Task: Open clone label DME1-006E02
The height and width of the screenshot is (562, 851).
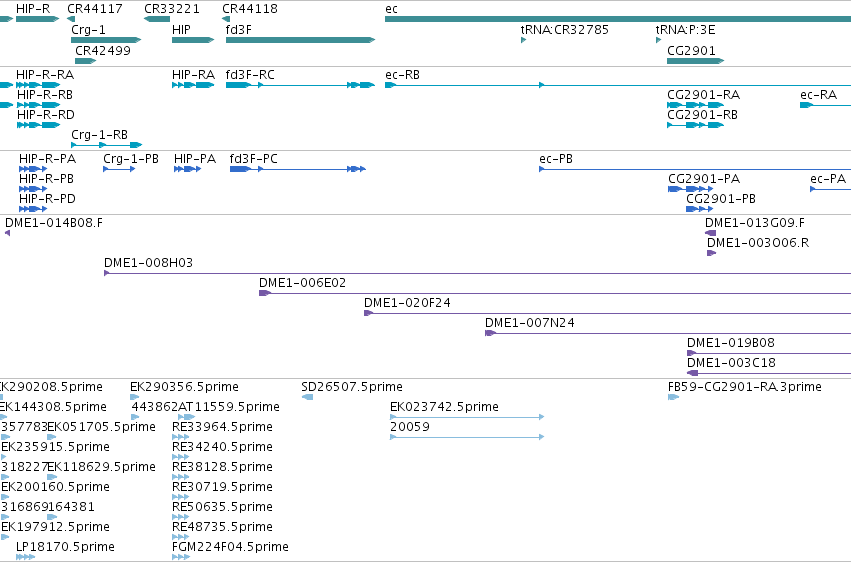Action: 302,283
